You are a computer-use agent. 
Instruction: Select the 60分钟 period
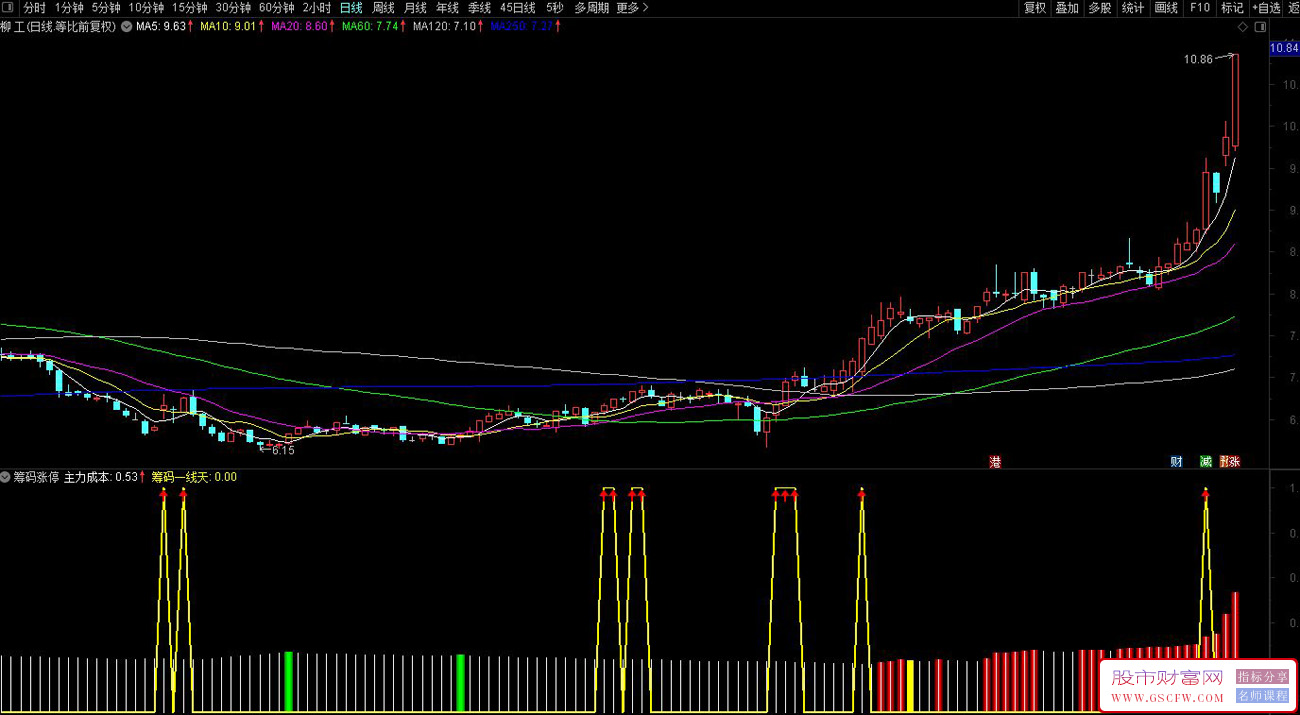(x=277, y=8)
